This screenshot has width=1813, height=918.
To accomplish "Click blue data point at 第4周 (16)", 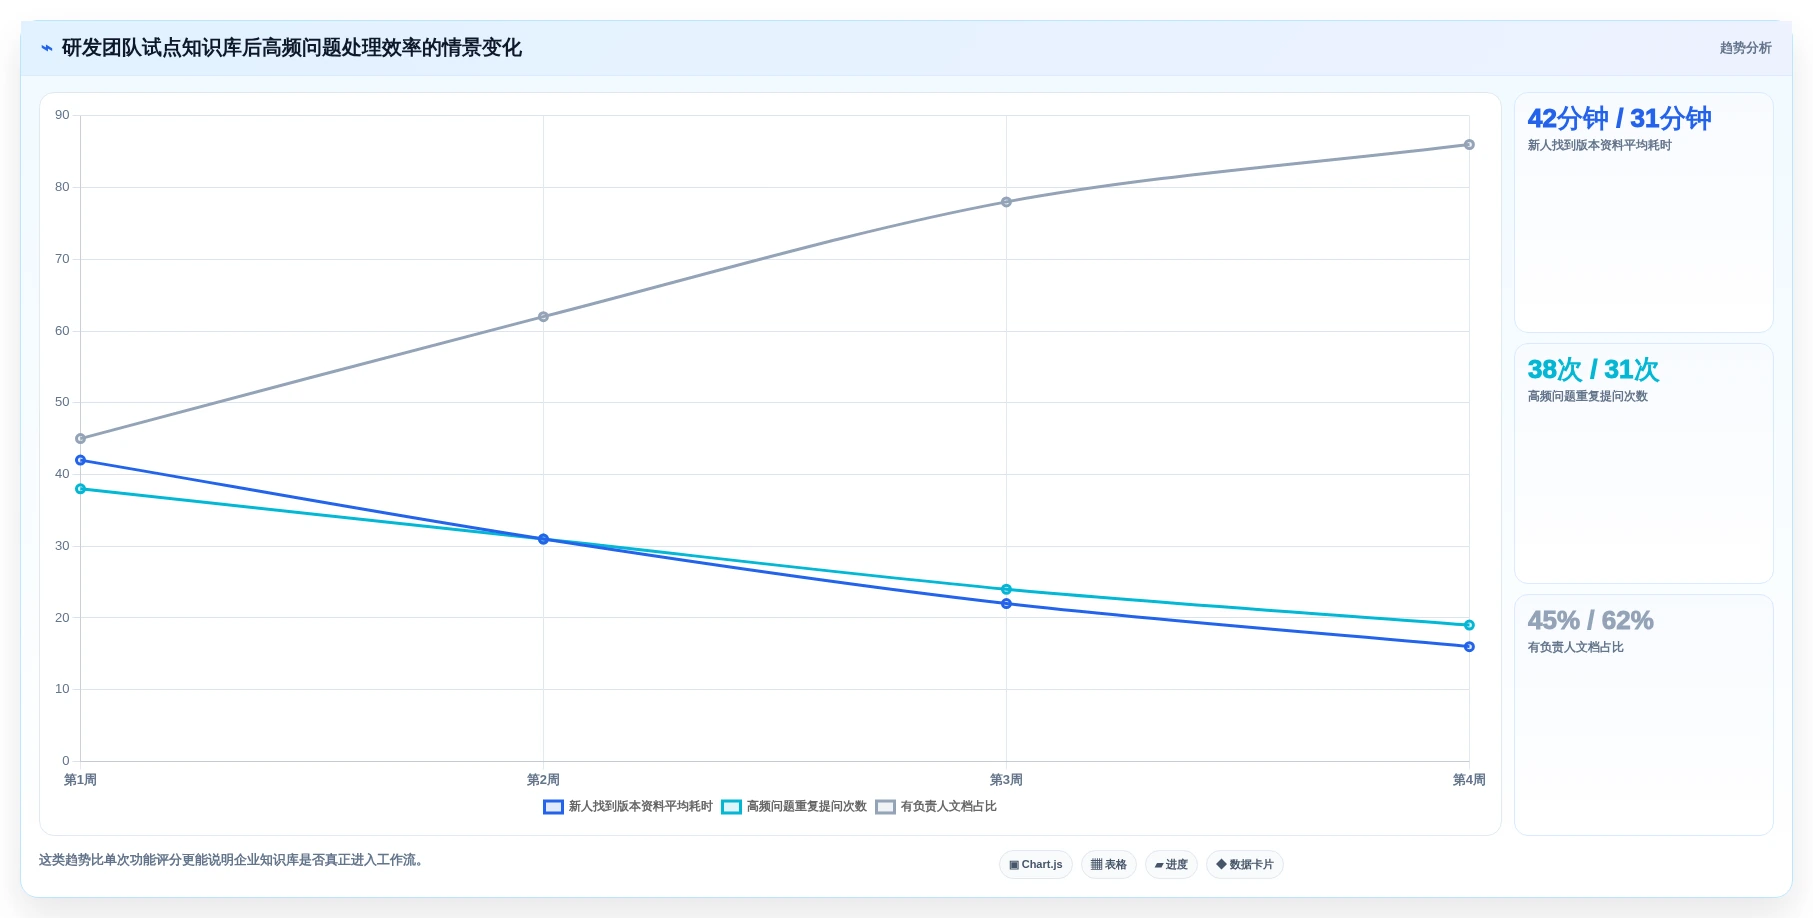I will (1469, 647).
